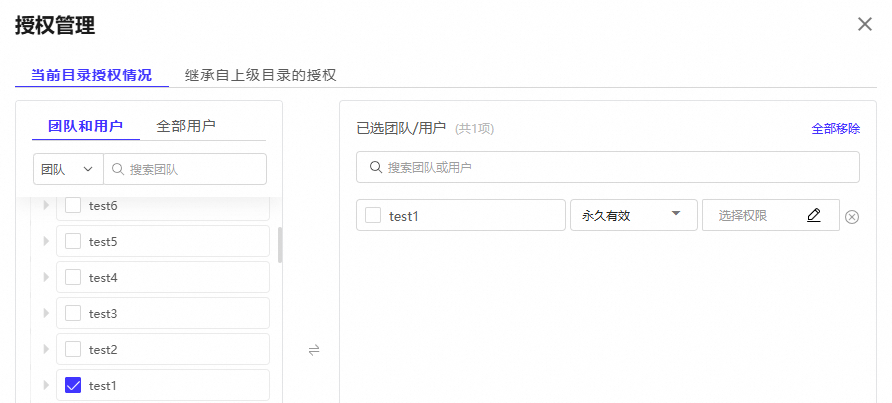This screenshot has height=403, width=892.
Task: Expand the test3 tree node
Action: pyautogui.click(x=47, y=313)
